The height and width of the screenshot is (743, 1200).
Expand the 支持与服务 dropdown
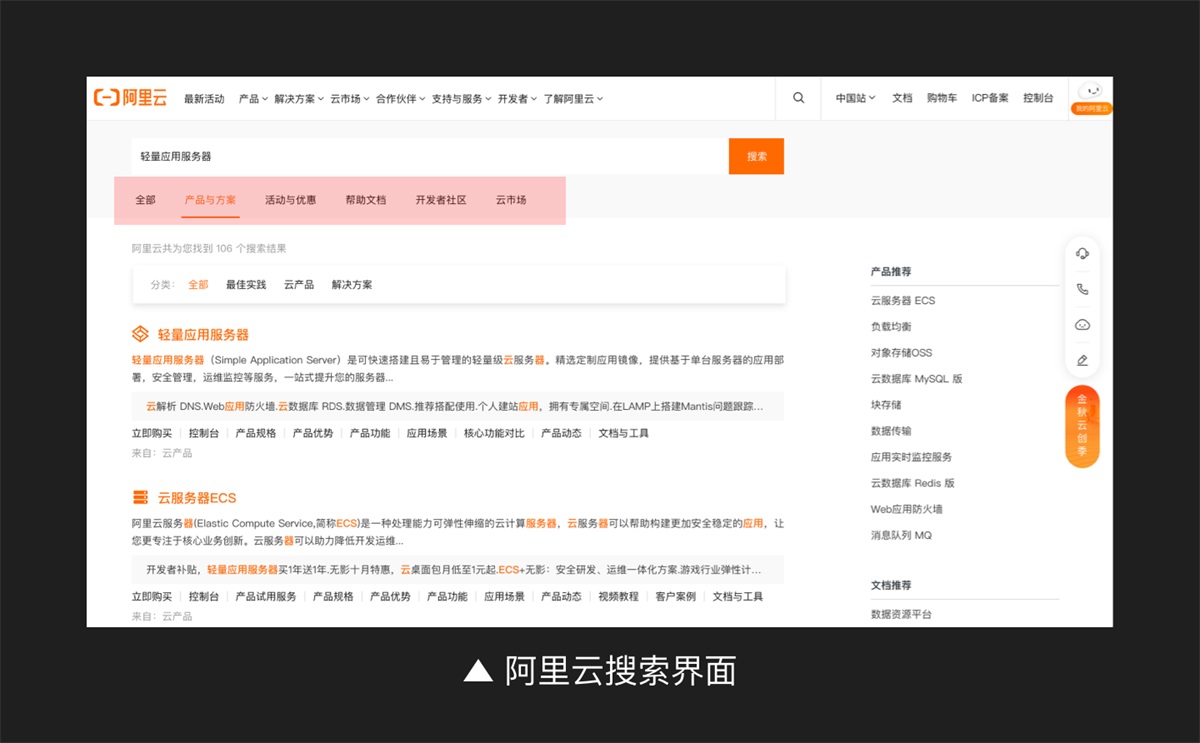click(462, 99)
